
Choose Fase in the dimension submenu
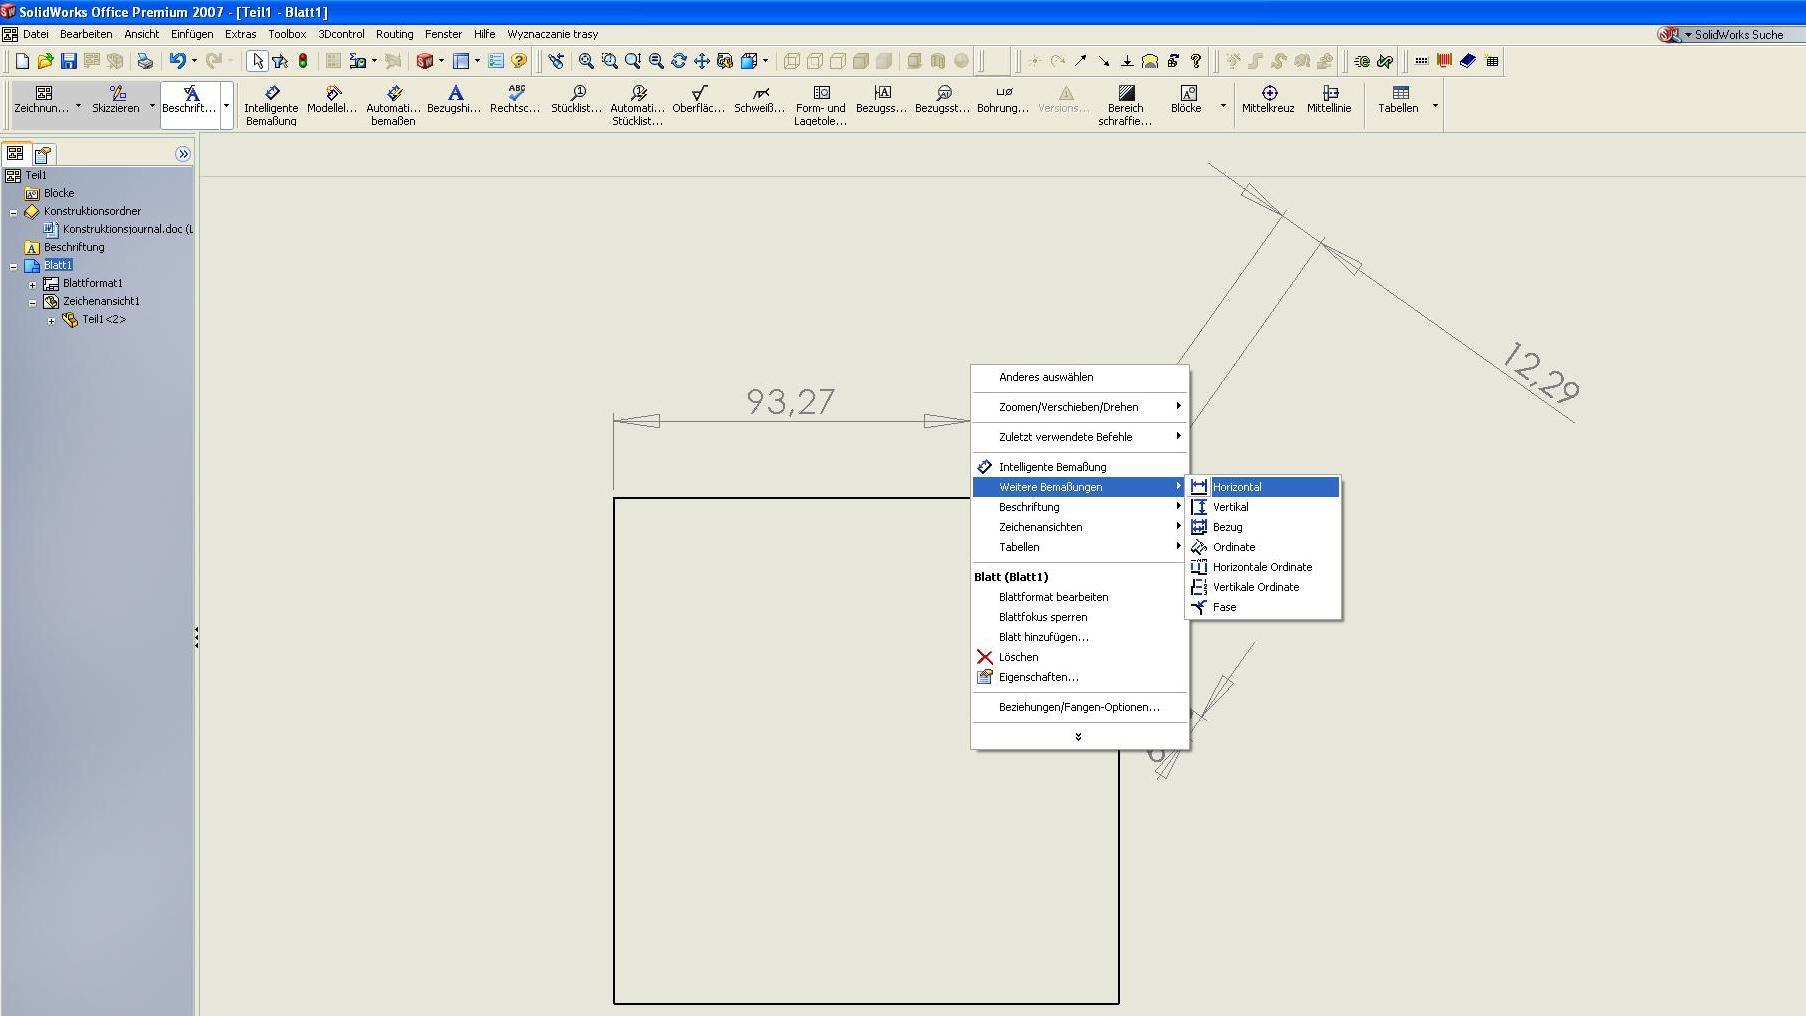[x=1263, y=607]
